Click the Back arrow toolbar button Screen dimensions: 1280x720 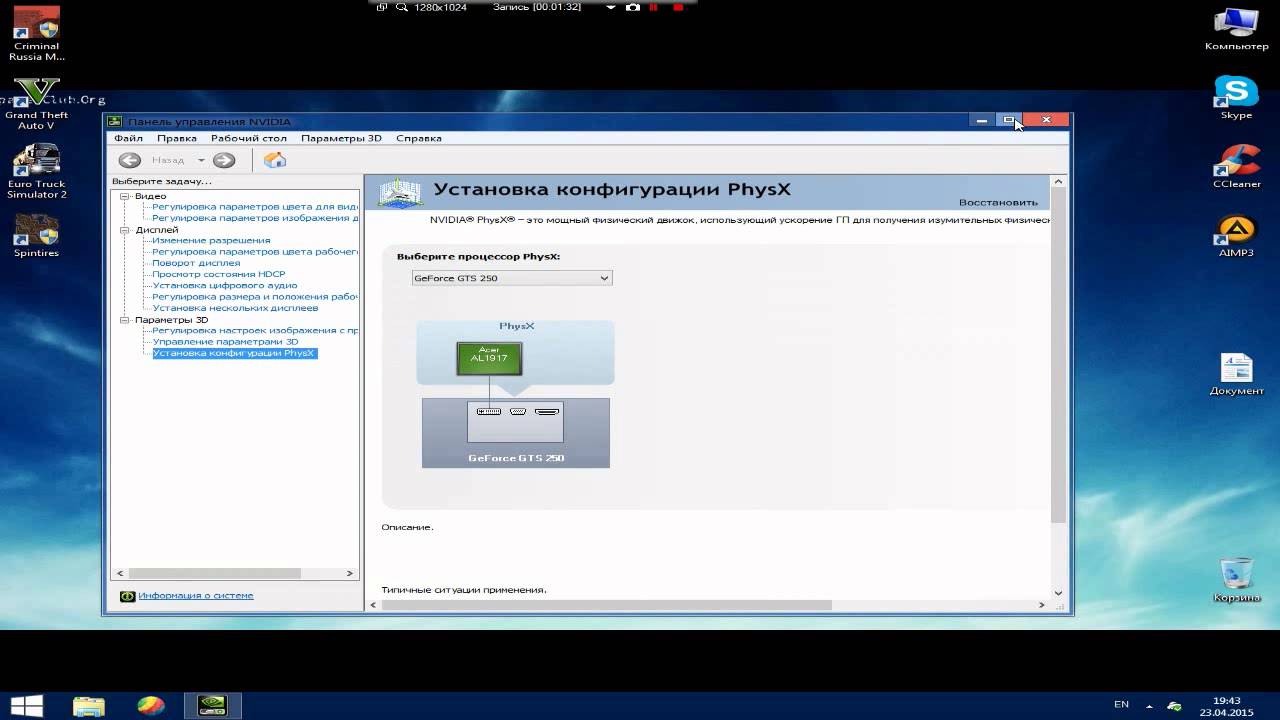tap(129, 160)
